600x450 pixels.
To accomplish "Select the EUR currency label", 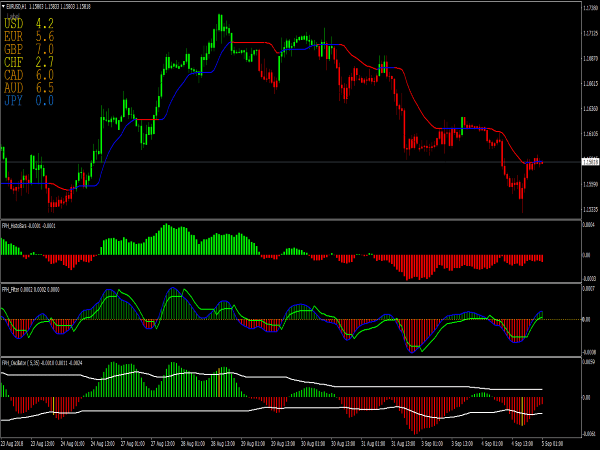I will 14,37.
